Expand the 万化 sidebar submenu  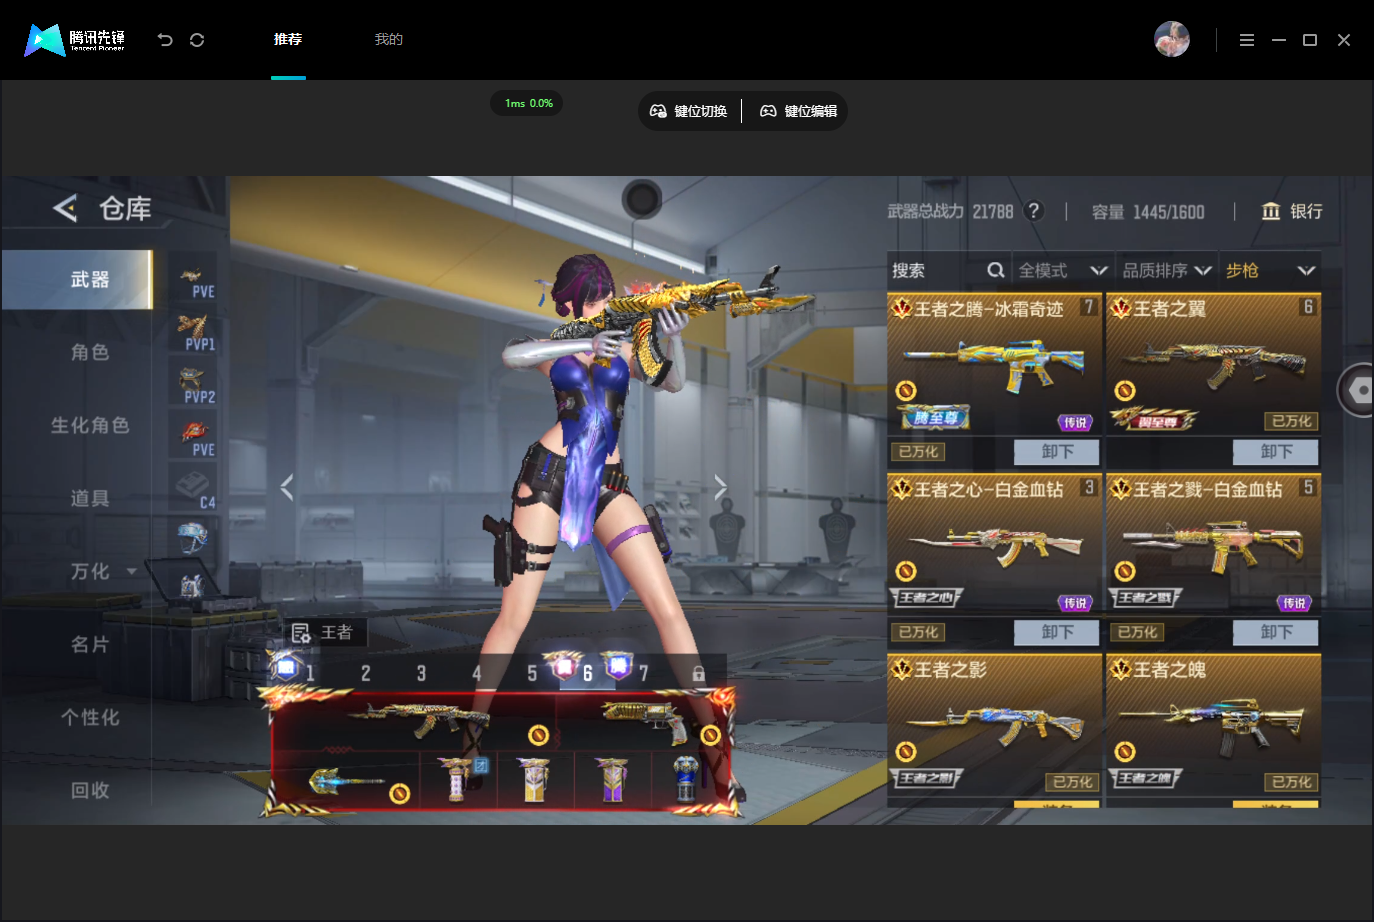tap(131, 571)
